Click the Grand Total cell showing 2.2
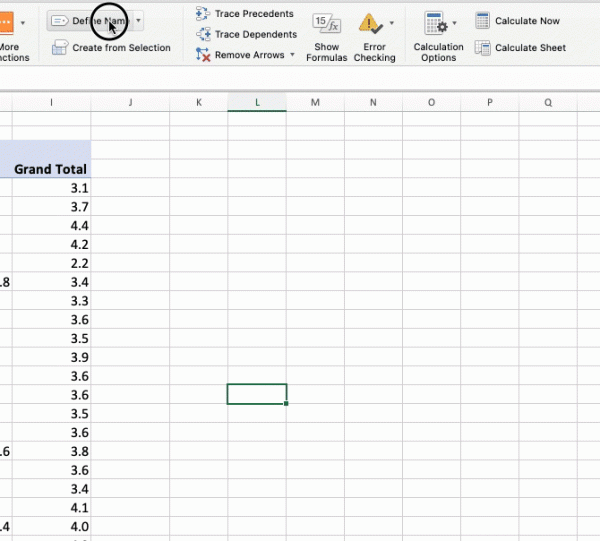This screenshot has height=541, width=600. tap(51, 262)
